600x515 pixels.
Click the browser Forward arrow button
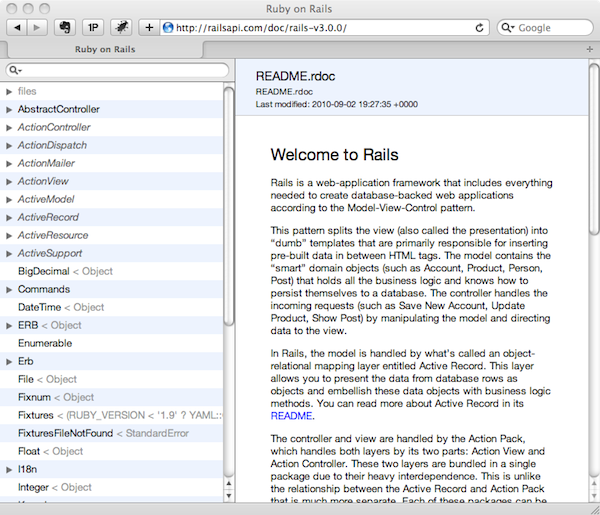coord(40,27)
